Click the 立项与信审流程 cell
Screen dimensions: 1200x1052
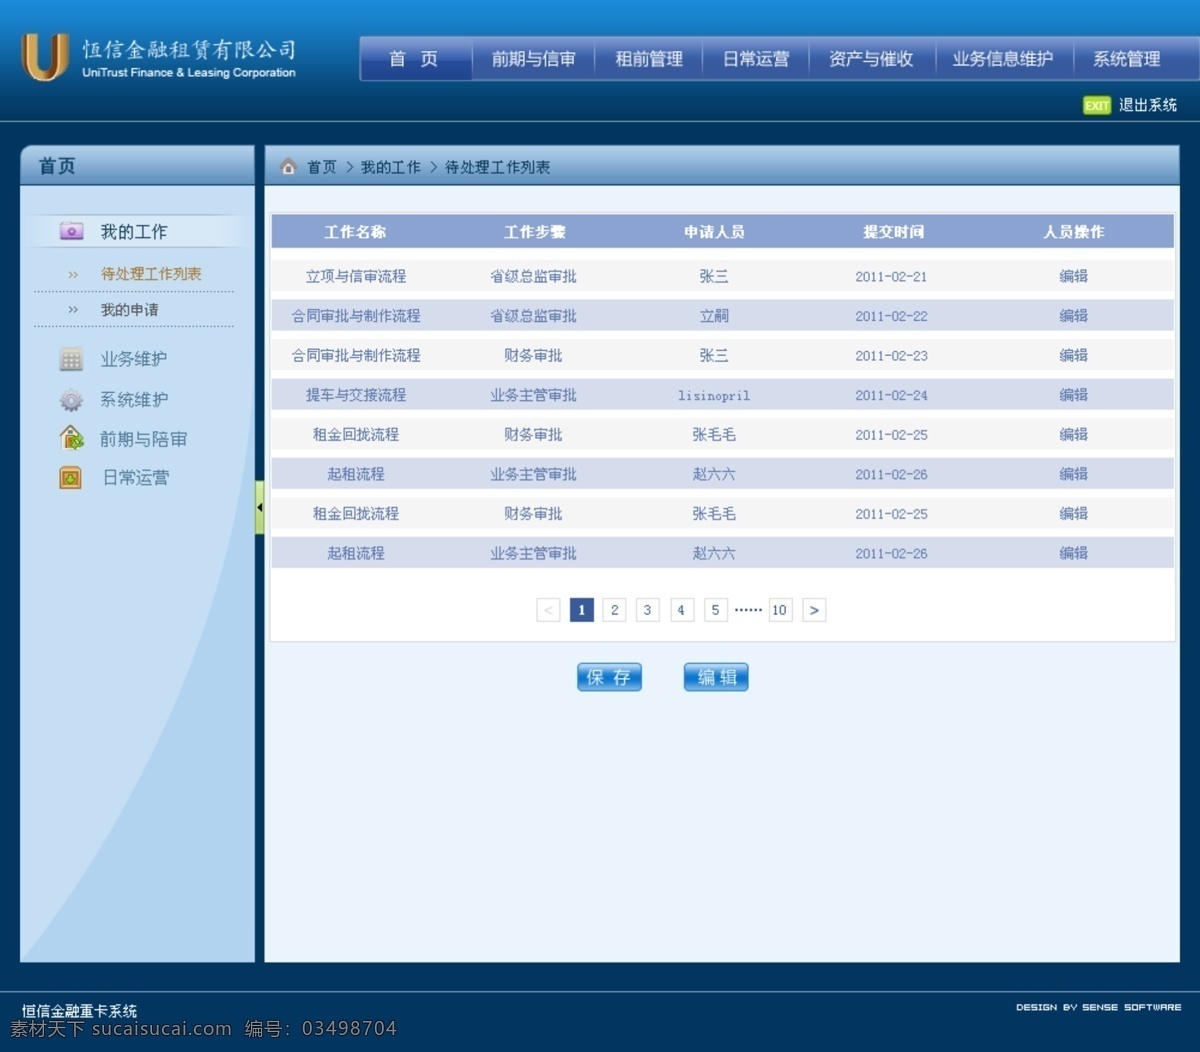tap(356, 276)
